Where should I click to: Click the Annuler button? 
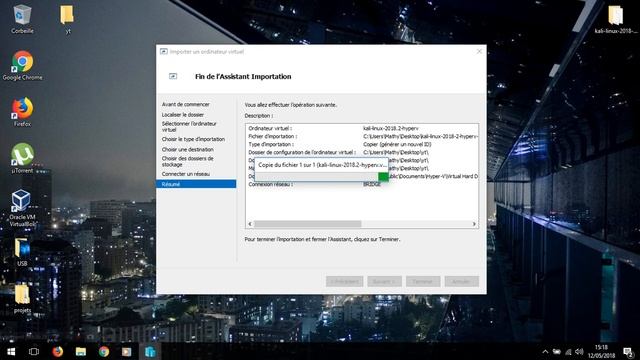462,281
